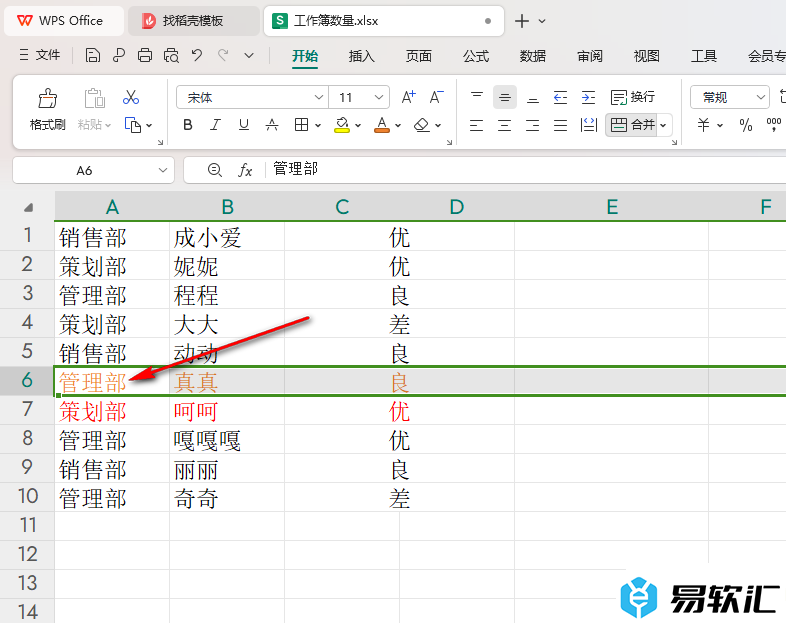This screenshot has height=623, width=786.
Task: Open the font size 11 dropdown
Action: coord(379,97)
